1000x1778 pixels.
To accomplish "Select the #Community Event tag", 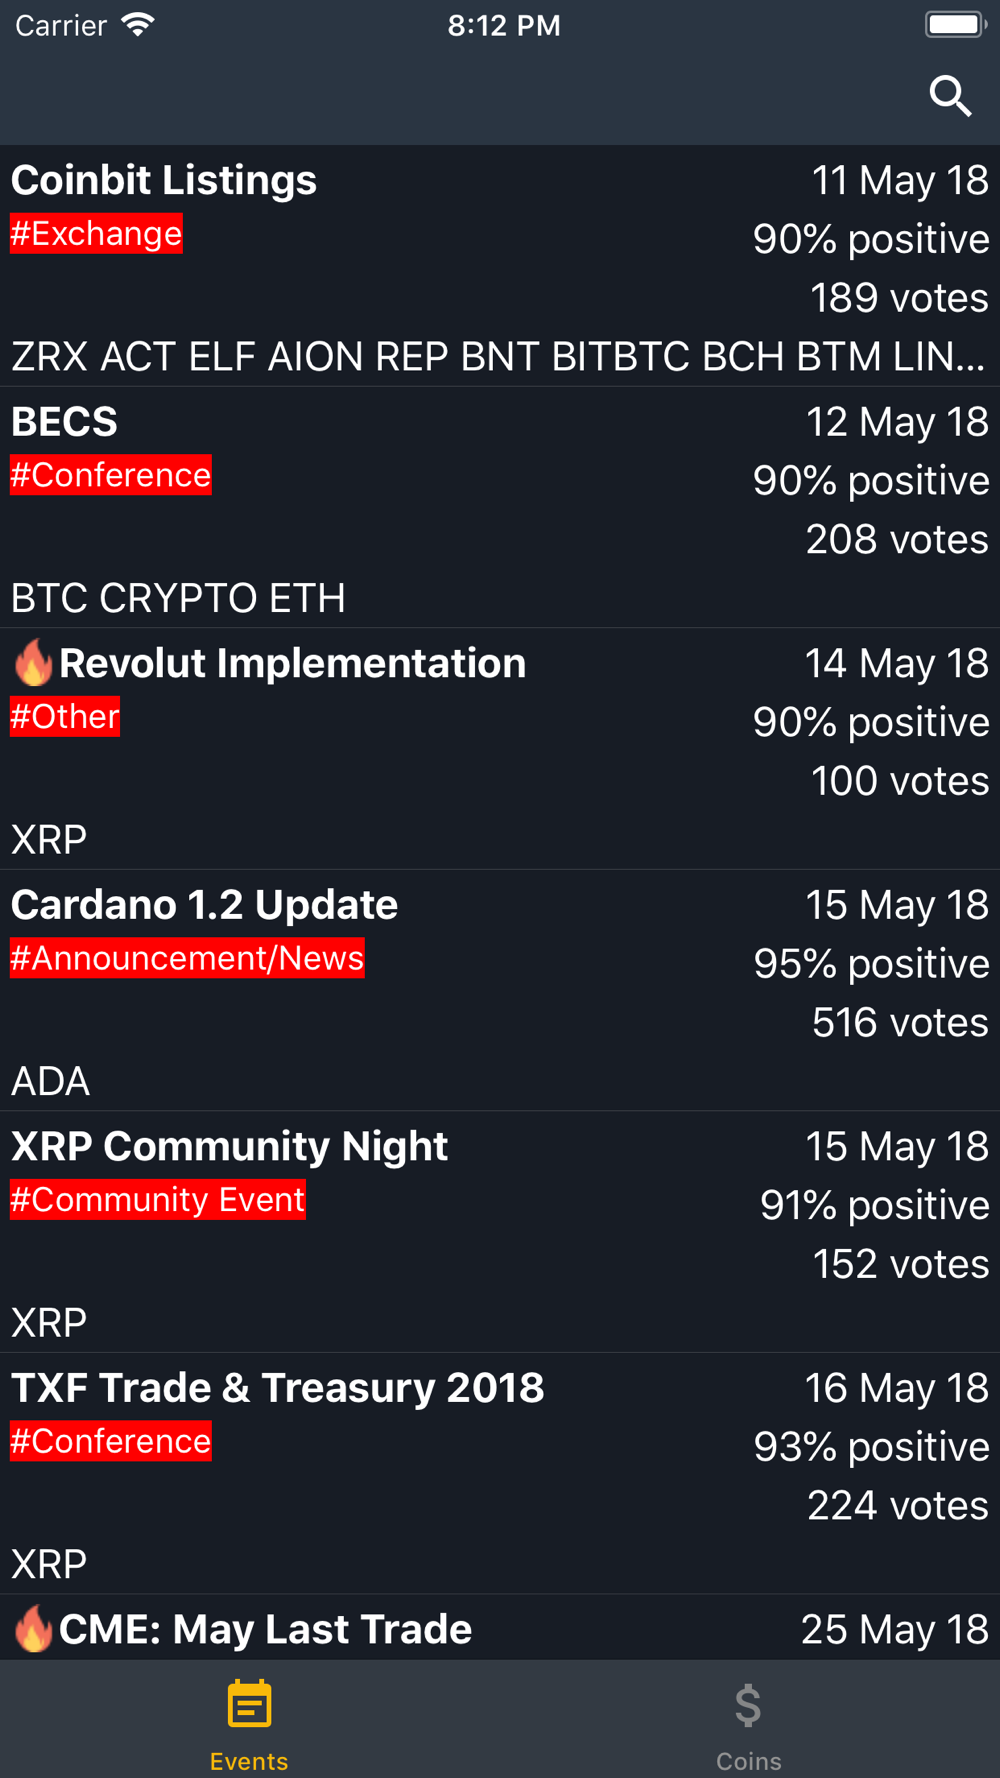I will coord(158,1199).
